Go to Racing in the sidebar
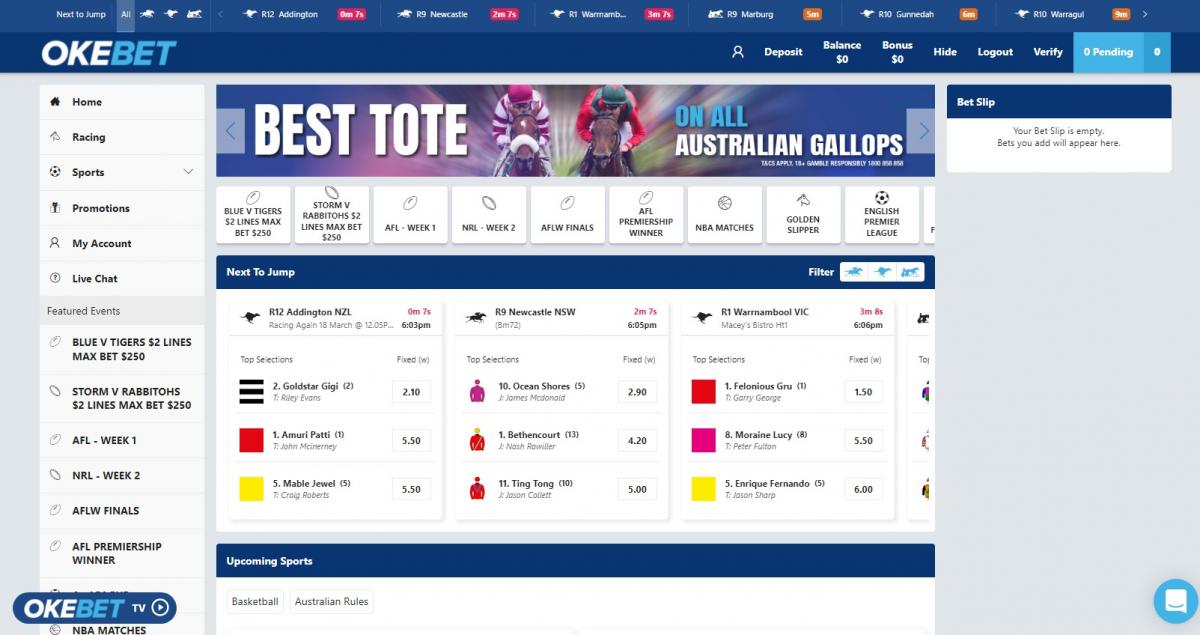1200x635 pixels. coord(122,137)
